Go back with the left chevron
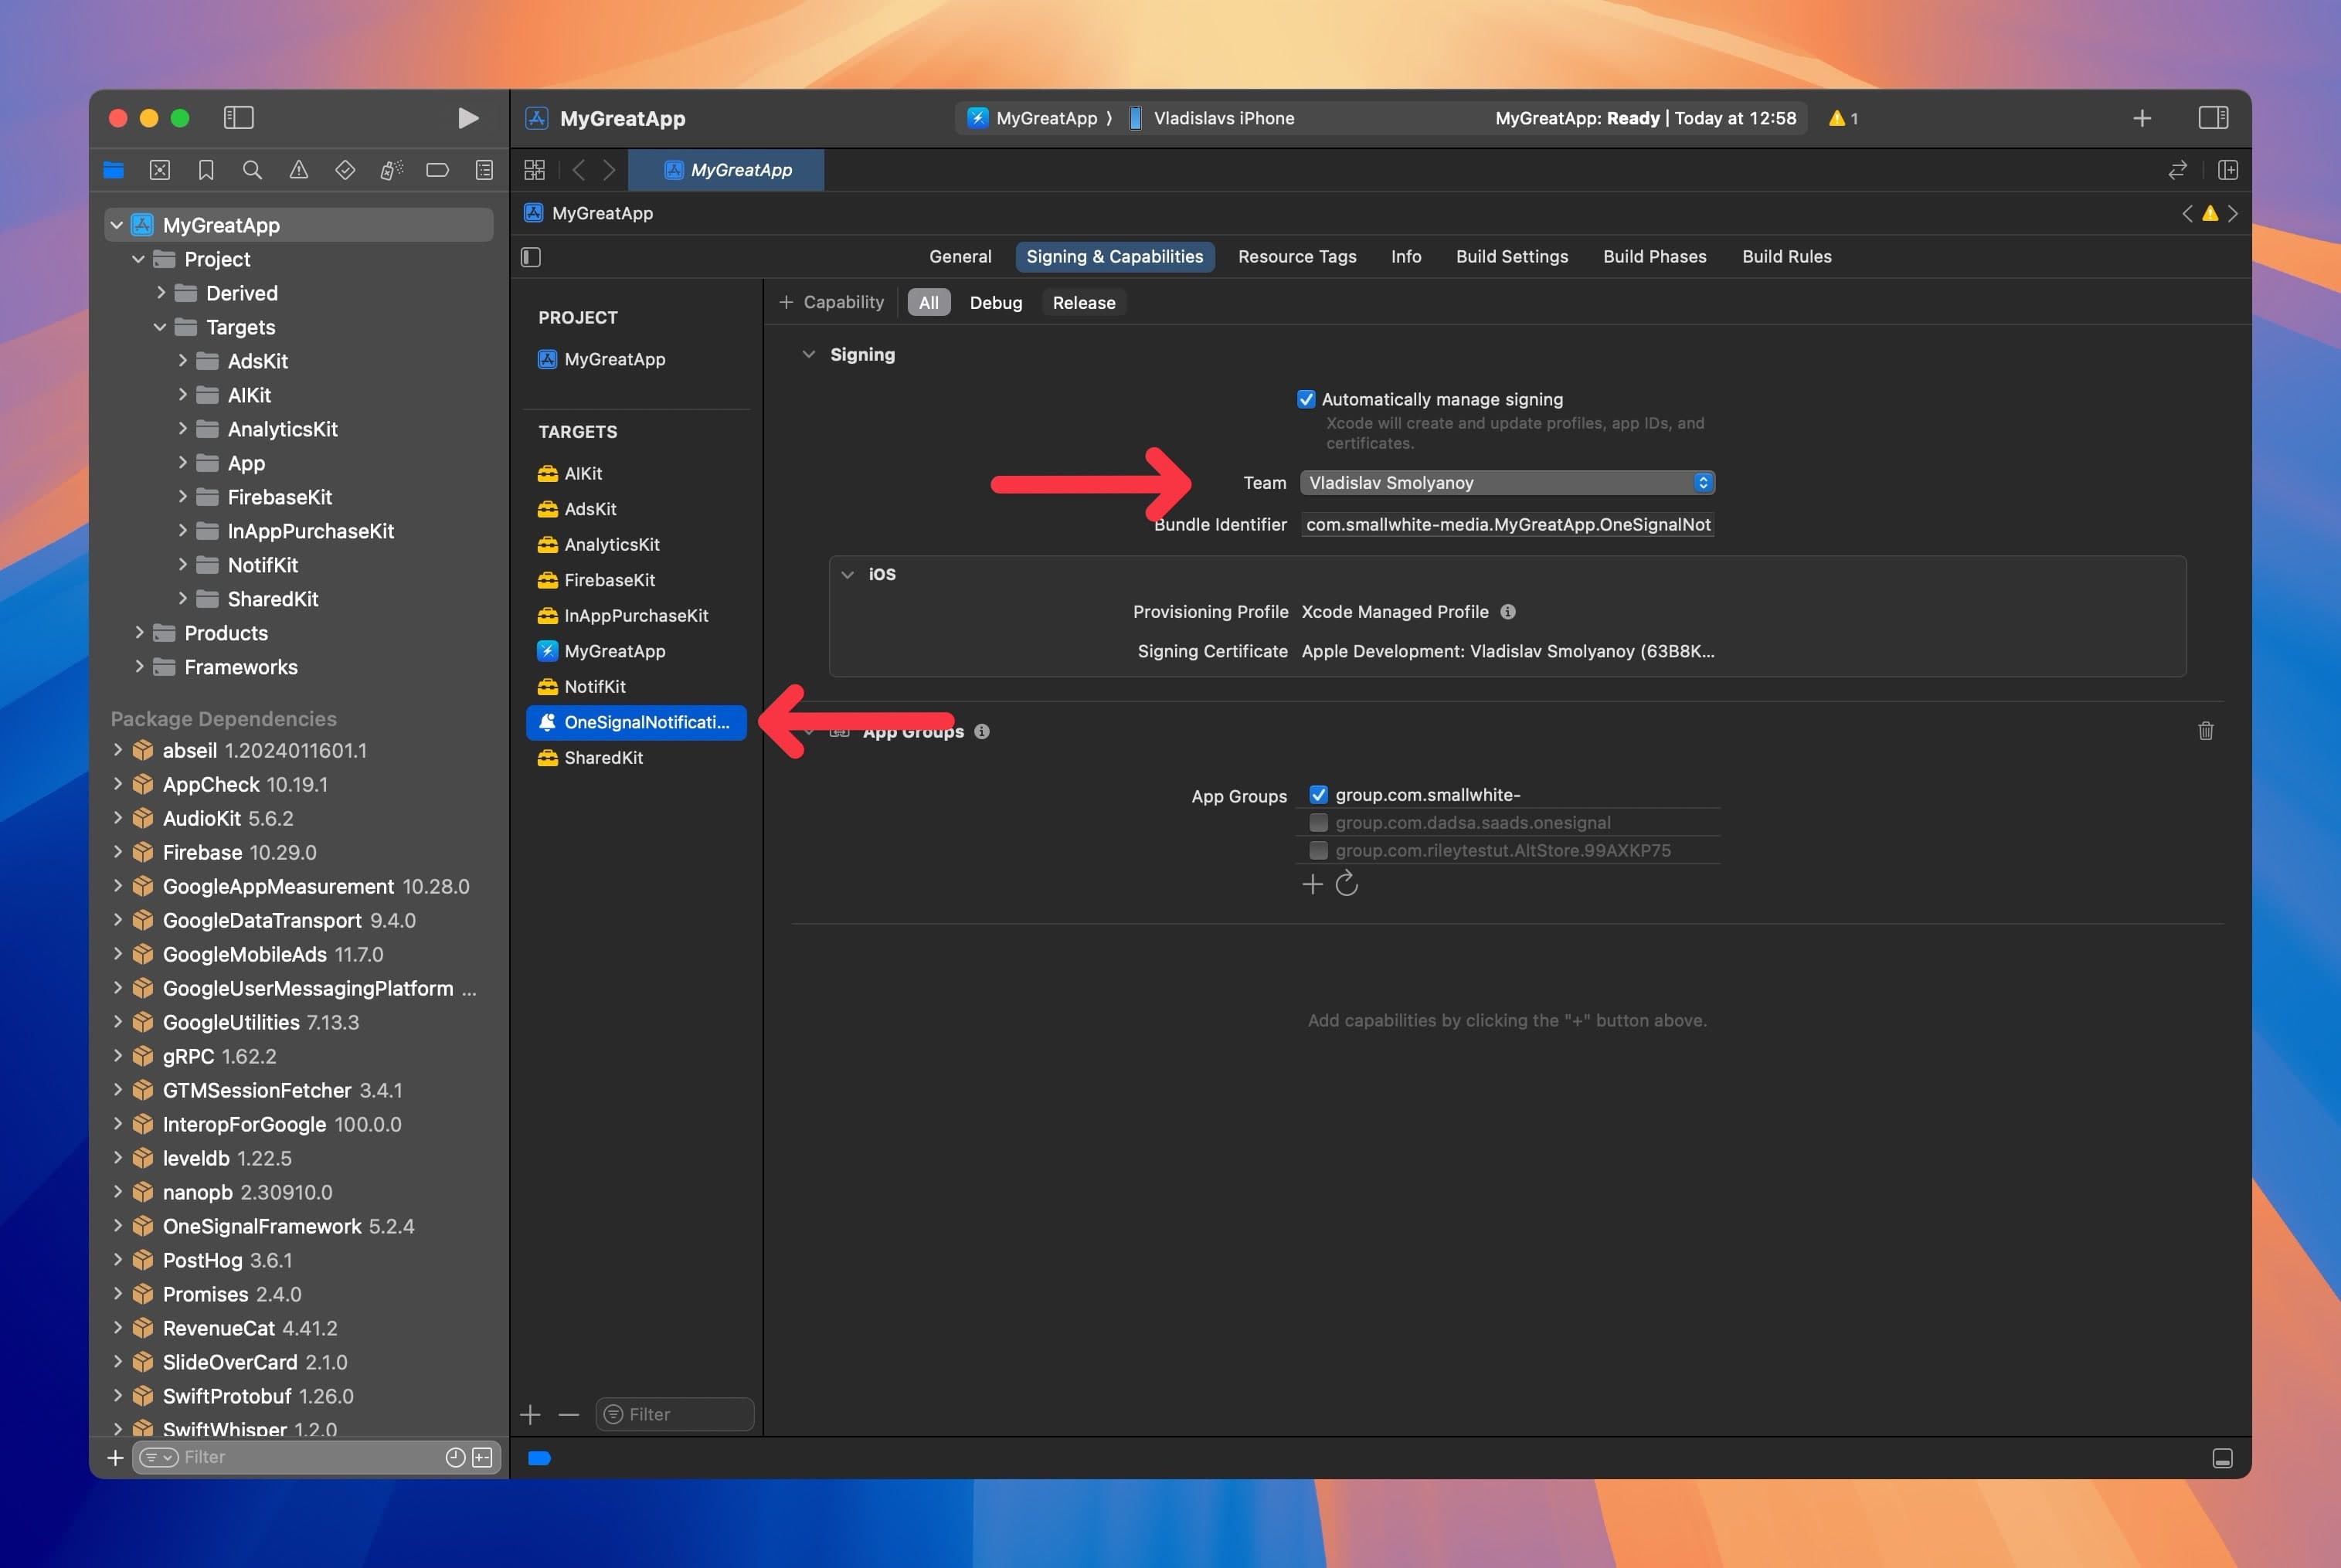2341x1568 pixels. coord(578,170)
